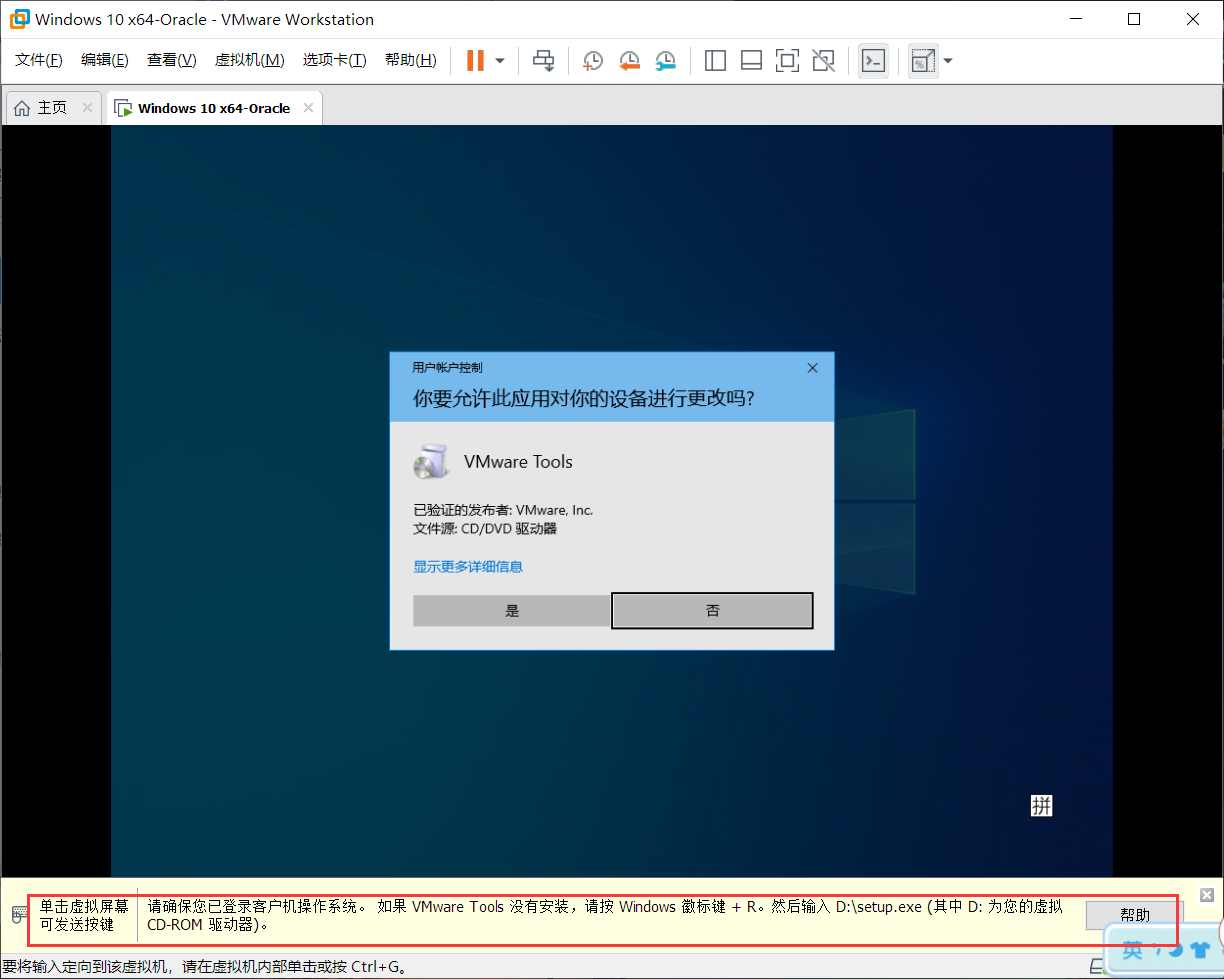The width and height of the screenshot is (1224, 979).
Task: Send Ctrl+Alt+Del to the guest OS
Action: point(543,60)
